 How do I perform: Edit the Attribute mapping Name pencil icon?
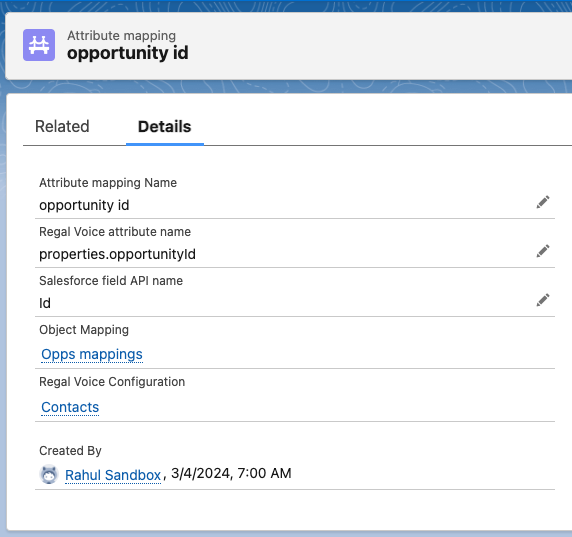pos(542,202)
